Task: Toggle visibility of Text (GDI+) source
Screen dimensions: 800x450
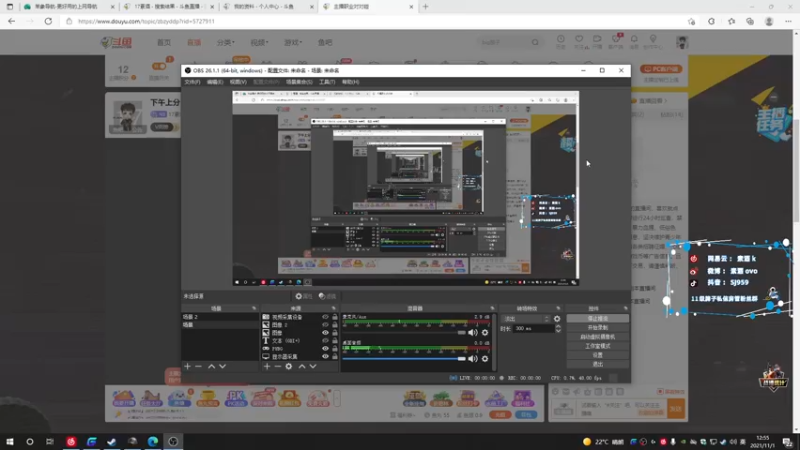Action: pyautogui.click(x=325, y=340)
